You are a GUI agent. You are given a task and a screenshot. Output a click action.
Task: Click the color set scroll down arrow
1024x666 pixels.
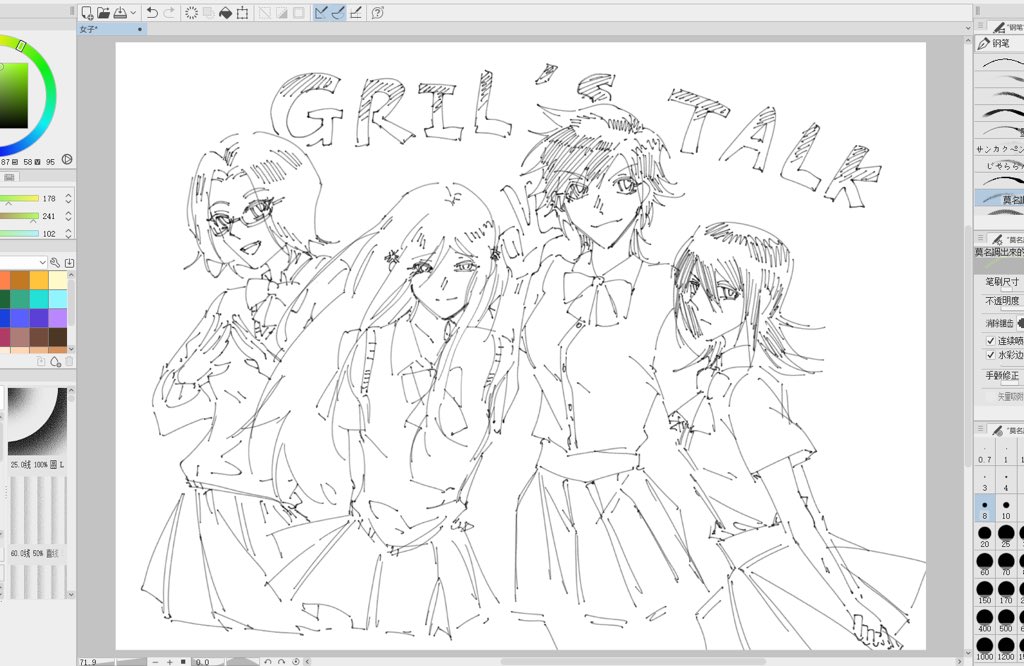tap(71, 349)
